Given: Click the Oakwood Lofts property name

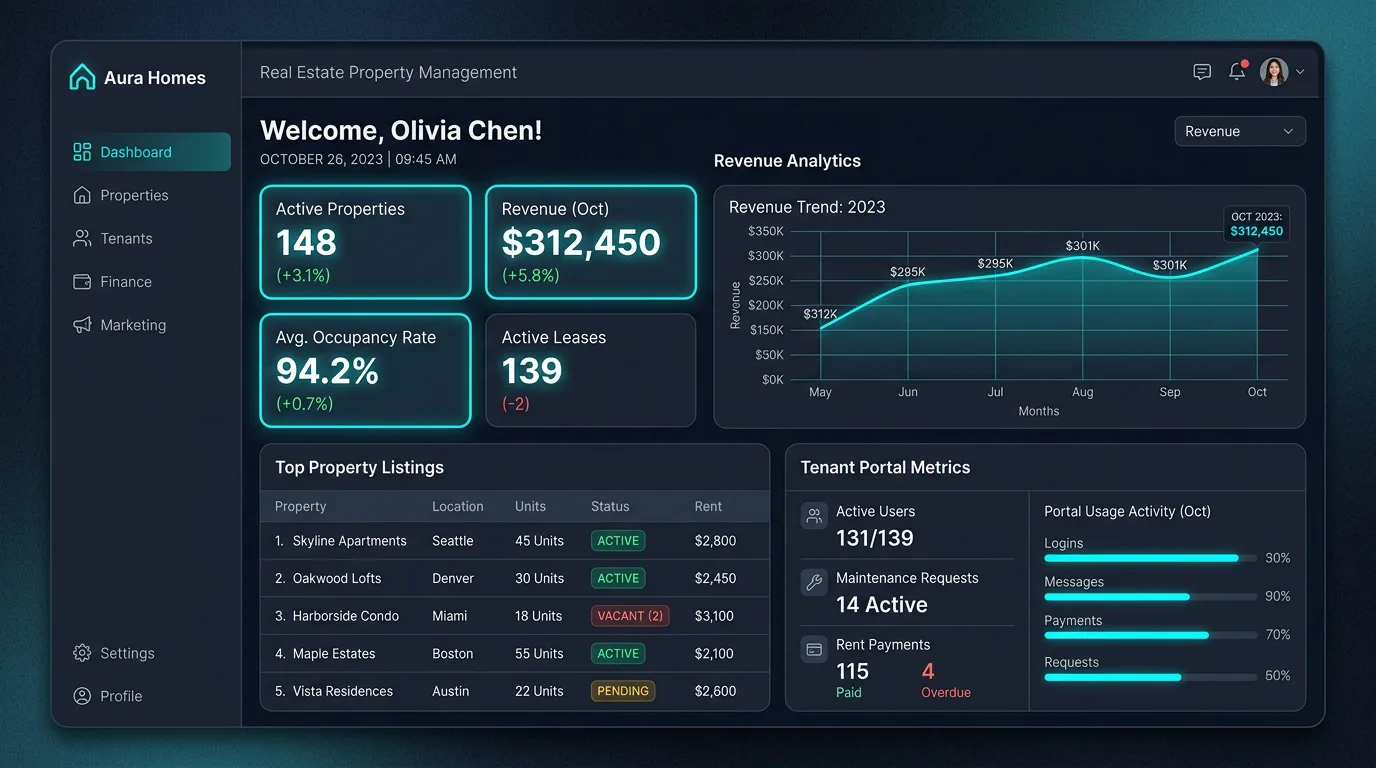Looking at the screenshot, I should click(337, 578).
